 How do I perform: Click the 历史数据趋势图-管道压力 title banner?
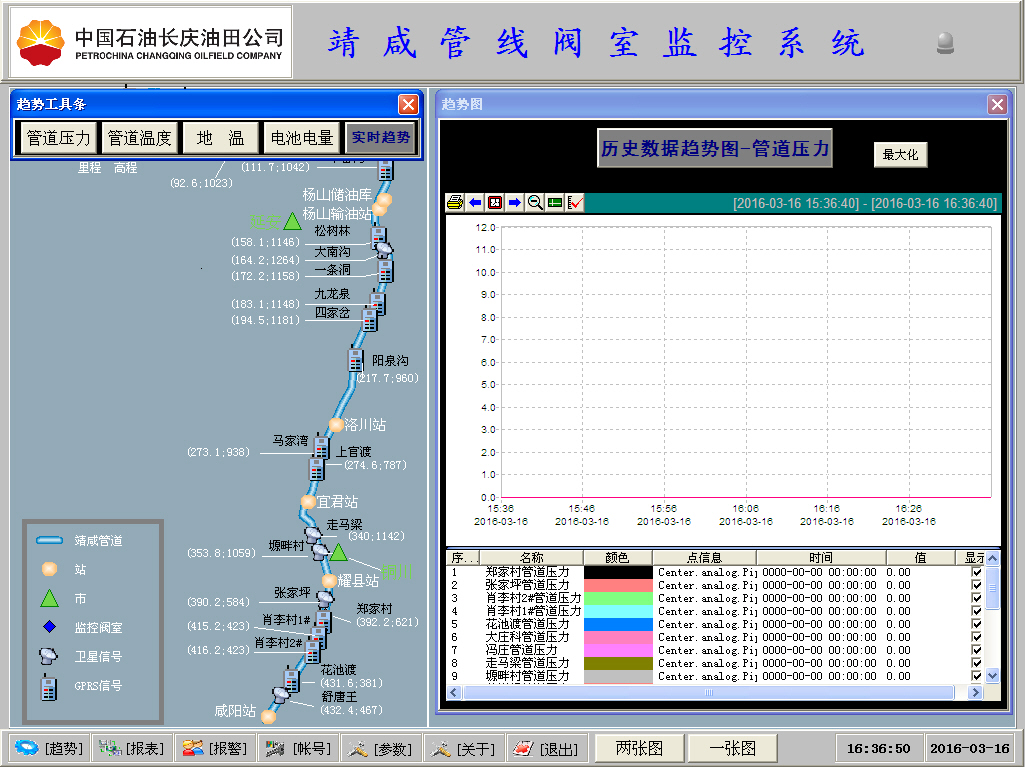tap(714, 148)
